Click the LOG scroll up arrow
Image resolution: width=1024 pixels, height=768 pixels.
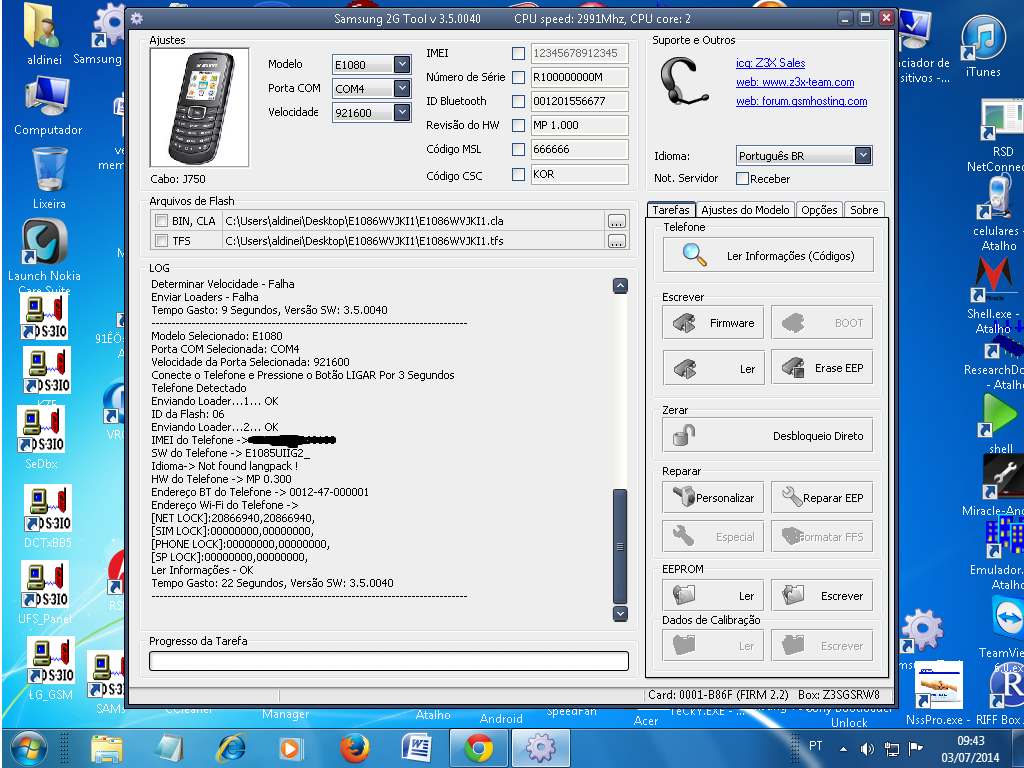coord(620,285)
